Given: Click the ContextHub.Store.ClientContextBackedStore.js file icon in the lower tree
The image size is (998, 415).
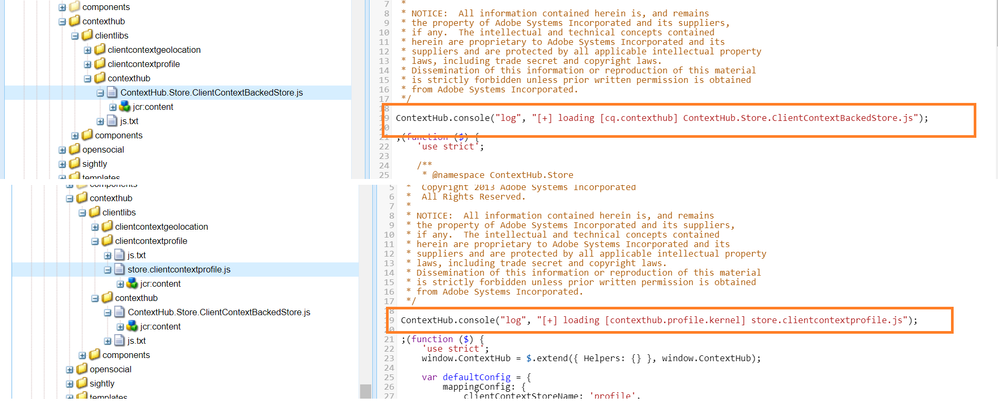Looking at the screenshot, I should tap(119, 313).
